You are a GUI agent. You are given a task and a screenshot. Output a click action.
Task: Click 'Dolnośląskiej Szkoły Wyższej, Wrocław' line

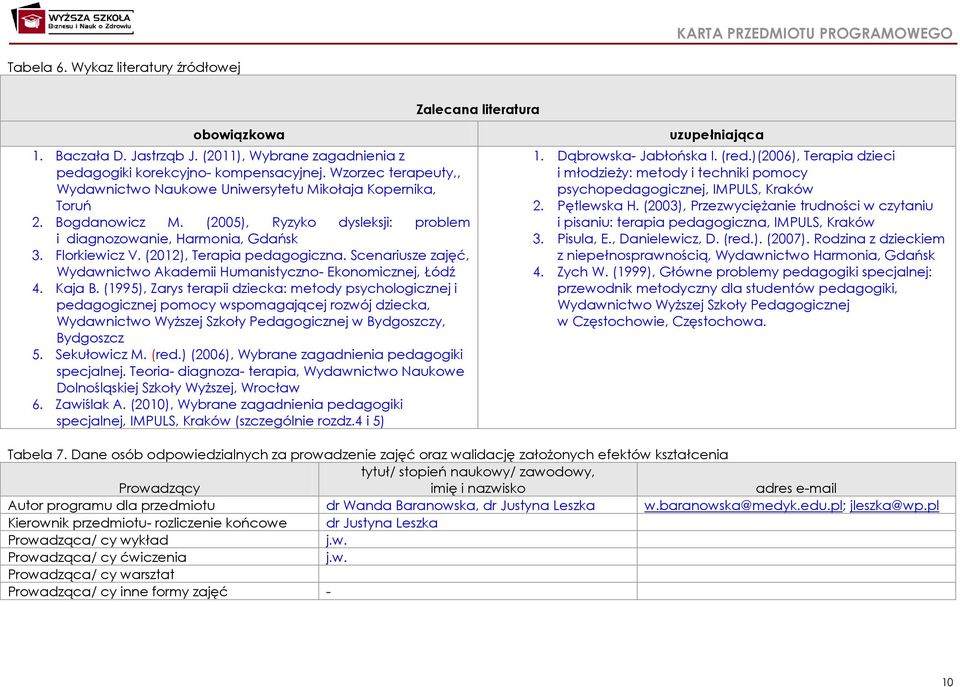click(x=178, y=388)
